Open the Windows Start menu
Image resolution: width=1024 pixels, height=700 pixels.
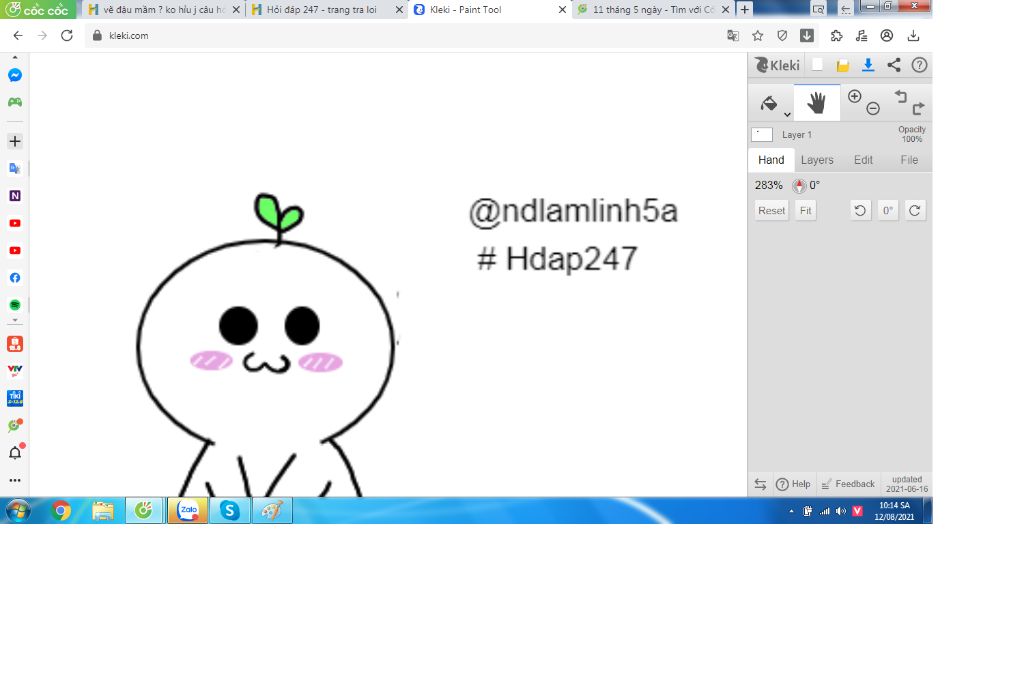coord(18,511)
